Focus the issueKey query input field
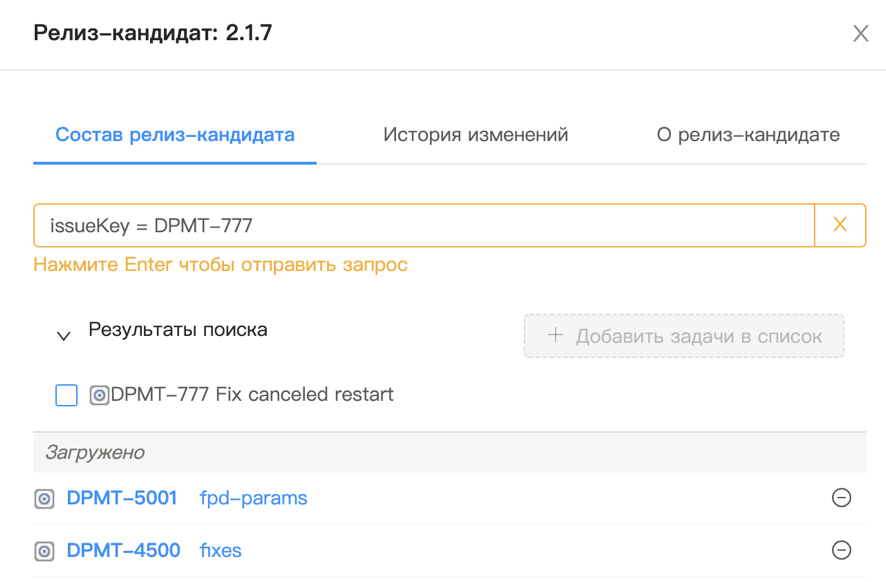The image size is (886, 582). click(x=424, y=226)
